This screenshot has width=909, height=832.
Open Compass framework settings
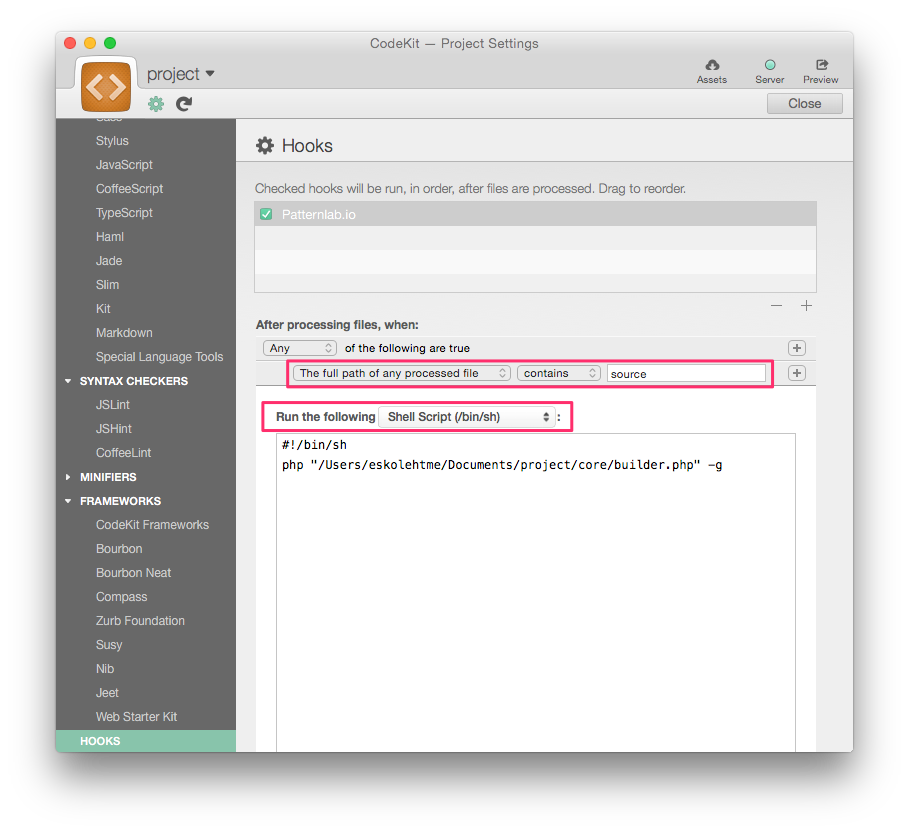[121, 597]
